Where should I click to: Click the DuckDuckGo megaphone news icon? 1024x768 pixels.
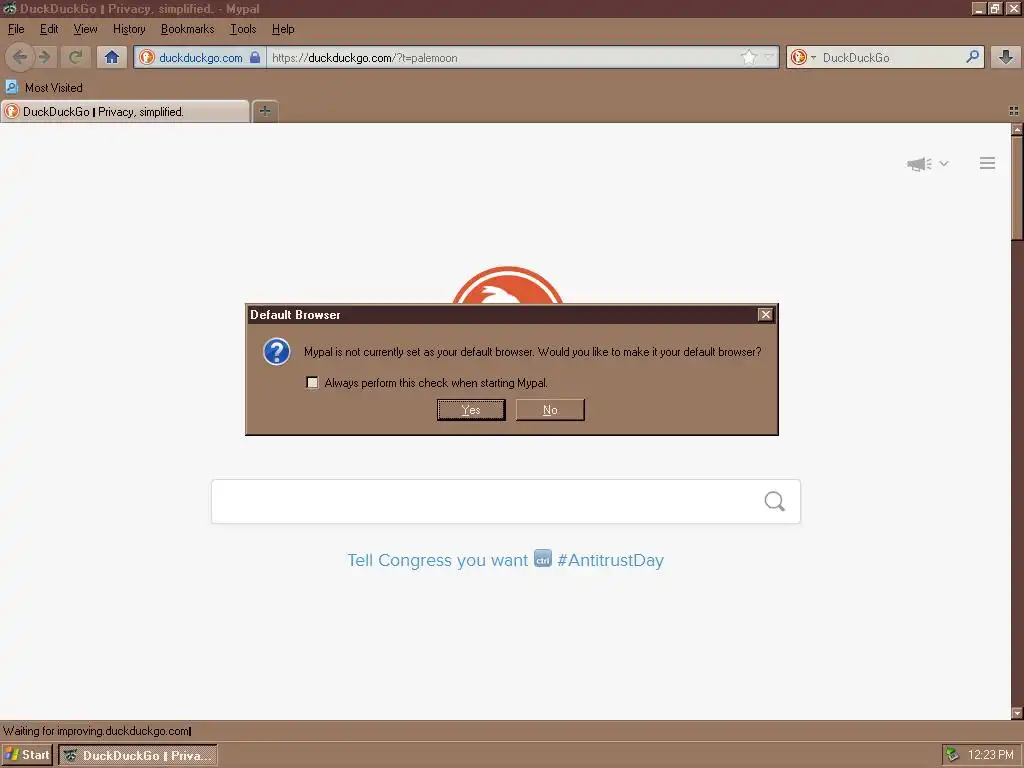tap(919, 163)
